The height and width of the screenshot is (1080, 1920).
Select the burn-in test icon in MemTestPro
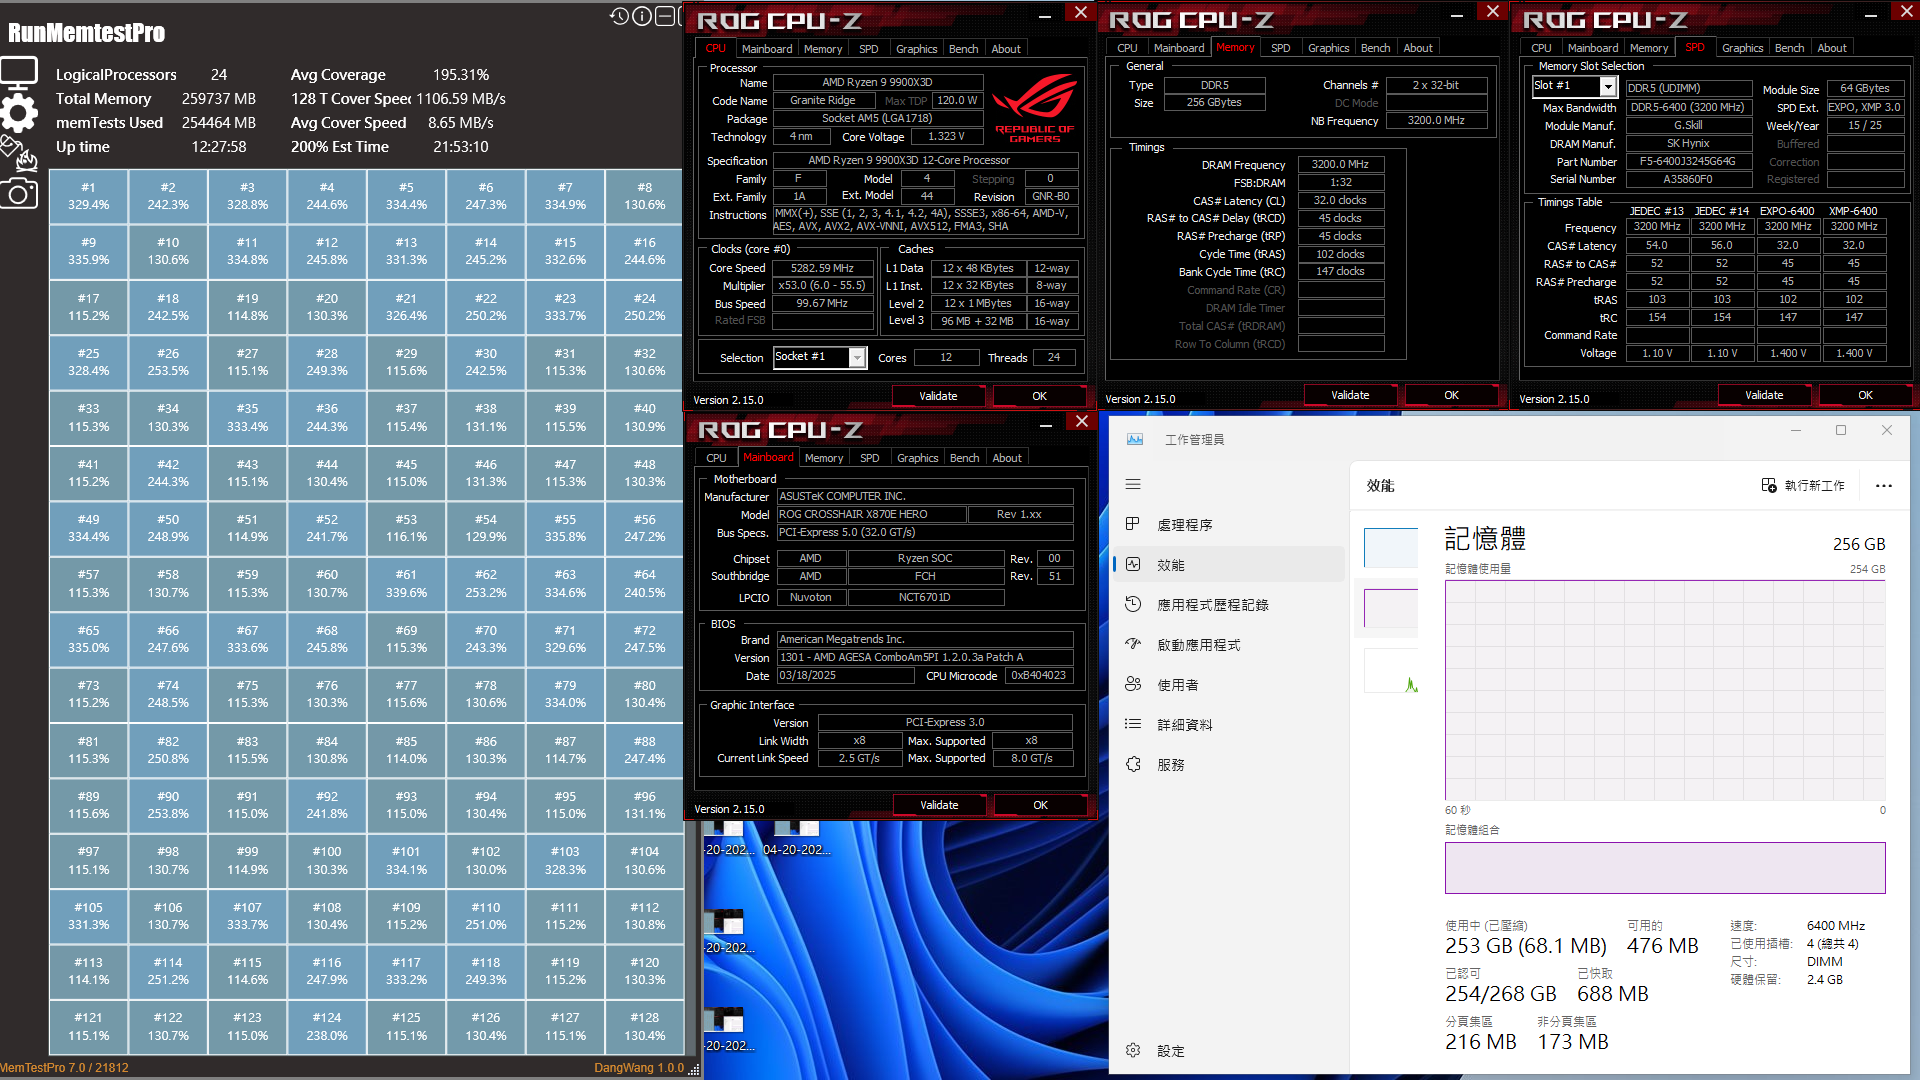point(18,155)
